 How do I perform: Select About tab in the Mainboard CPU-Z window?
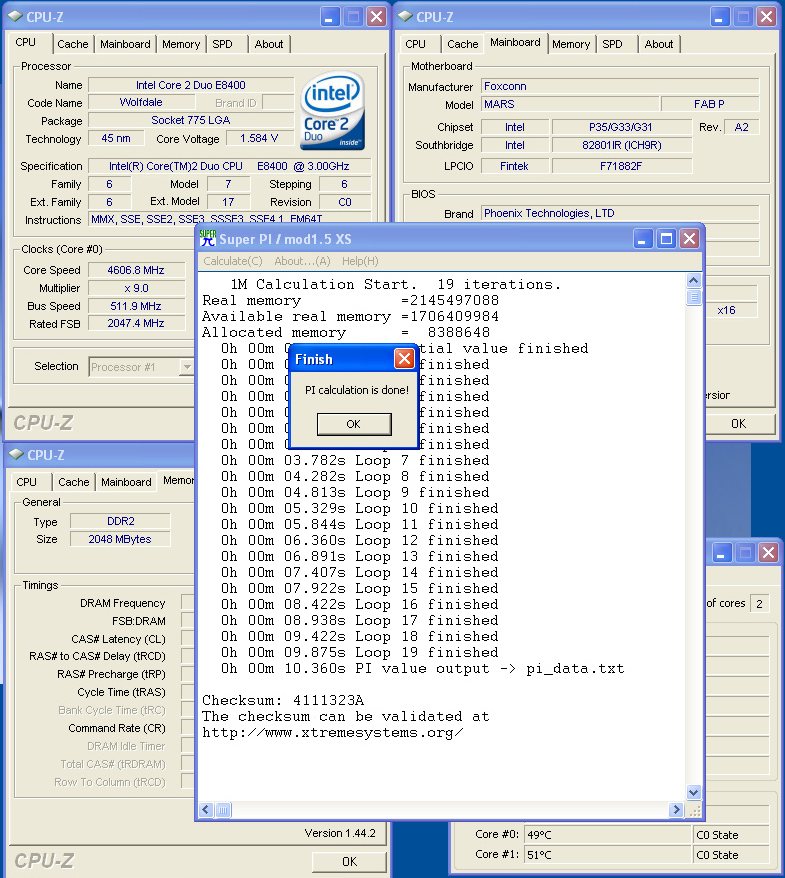(659, 44)
